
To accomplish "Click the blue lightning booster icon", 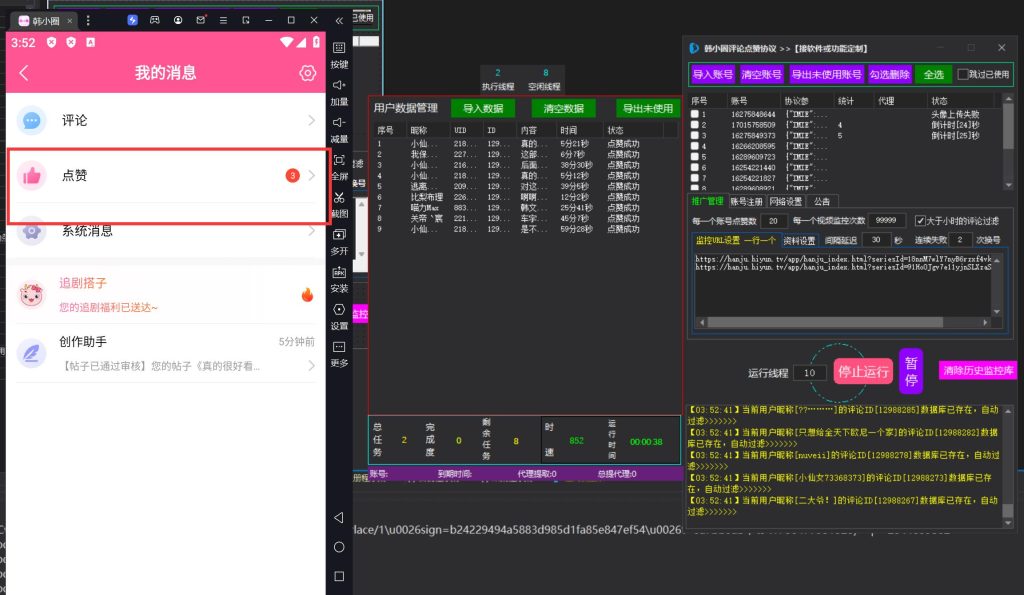I will pos(132,20).
